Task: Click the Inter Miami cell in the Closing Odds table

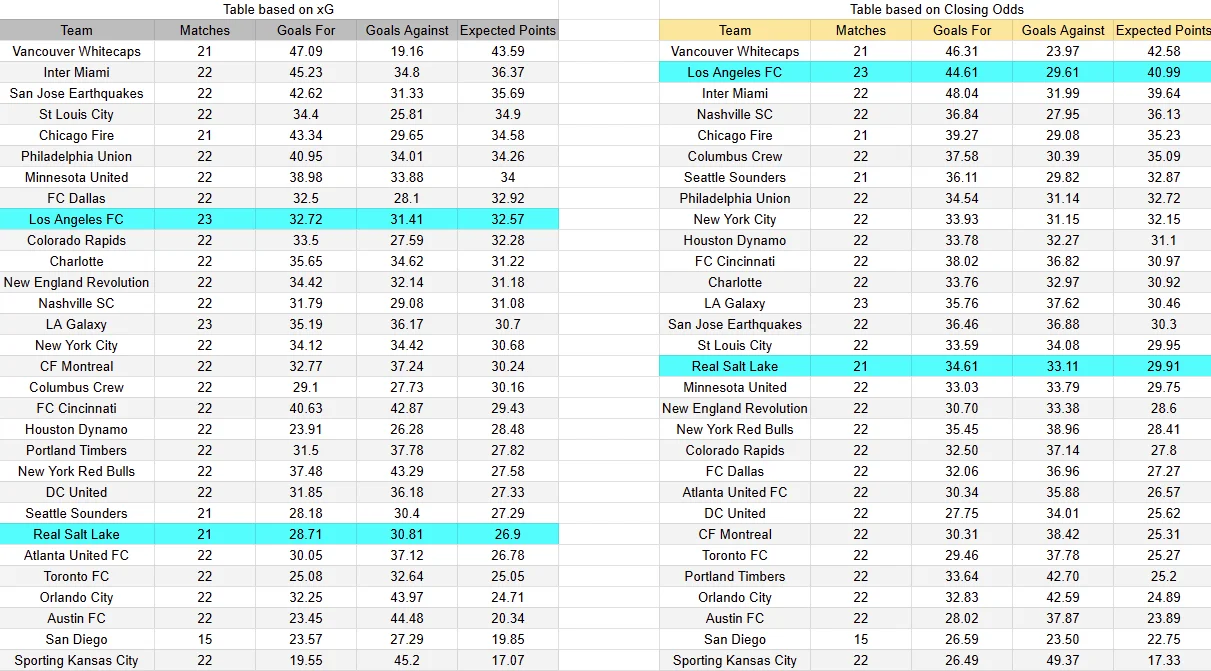Action: pyautogui.click(x=735, y=93)
